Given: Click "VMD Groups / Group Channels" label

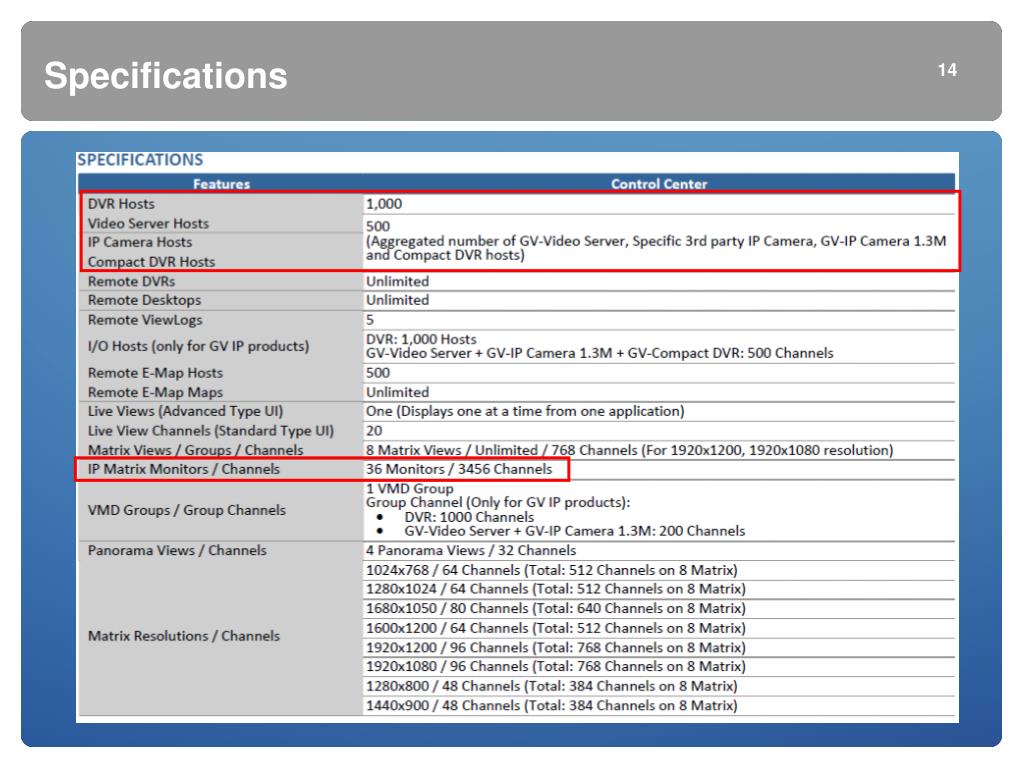Looking at the screenshot, I should point(187,510).
